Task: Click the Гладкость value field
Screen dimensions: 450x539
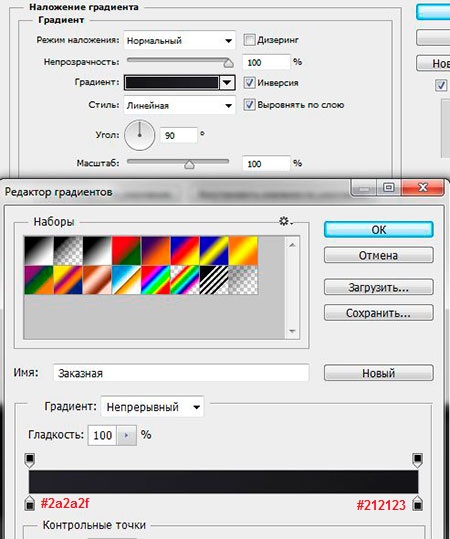Action: [x=102, y=436]
